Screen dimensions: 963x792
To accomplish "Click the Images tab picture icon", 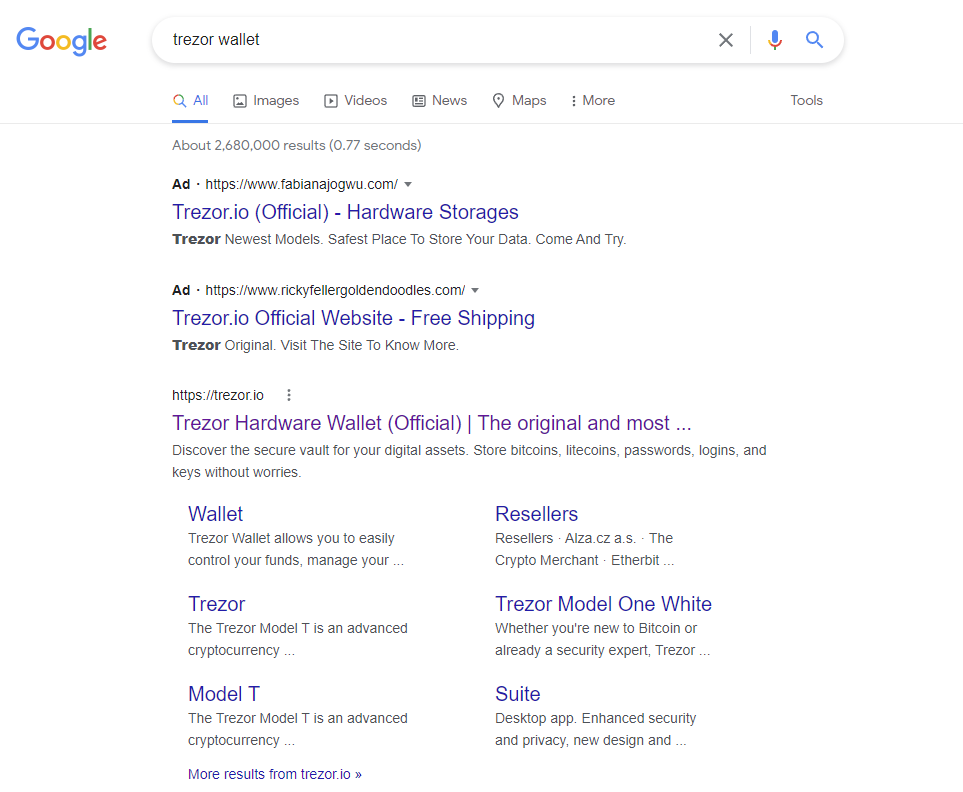I will coord(240,101).
